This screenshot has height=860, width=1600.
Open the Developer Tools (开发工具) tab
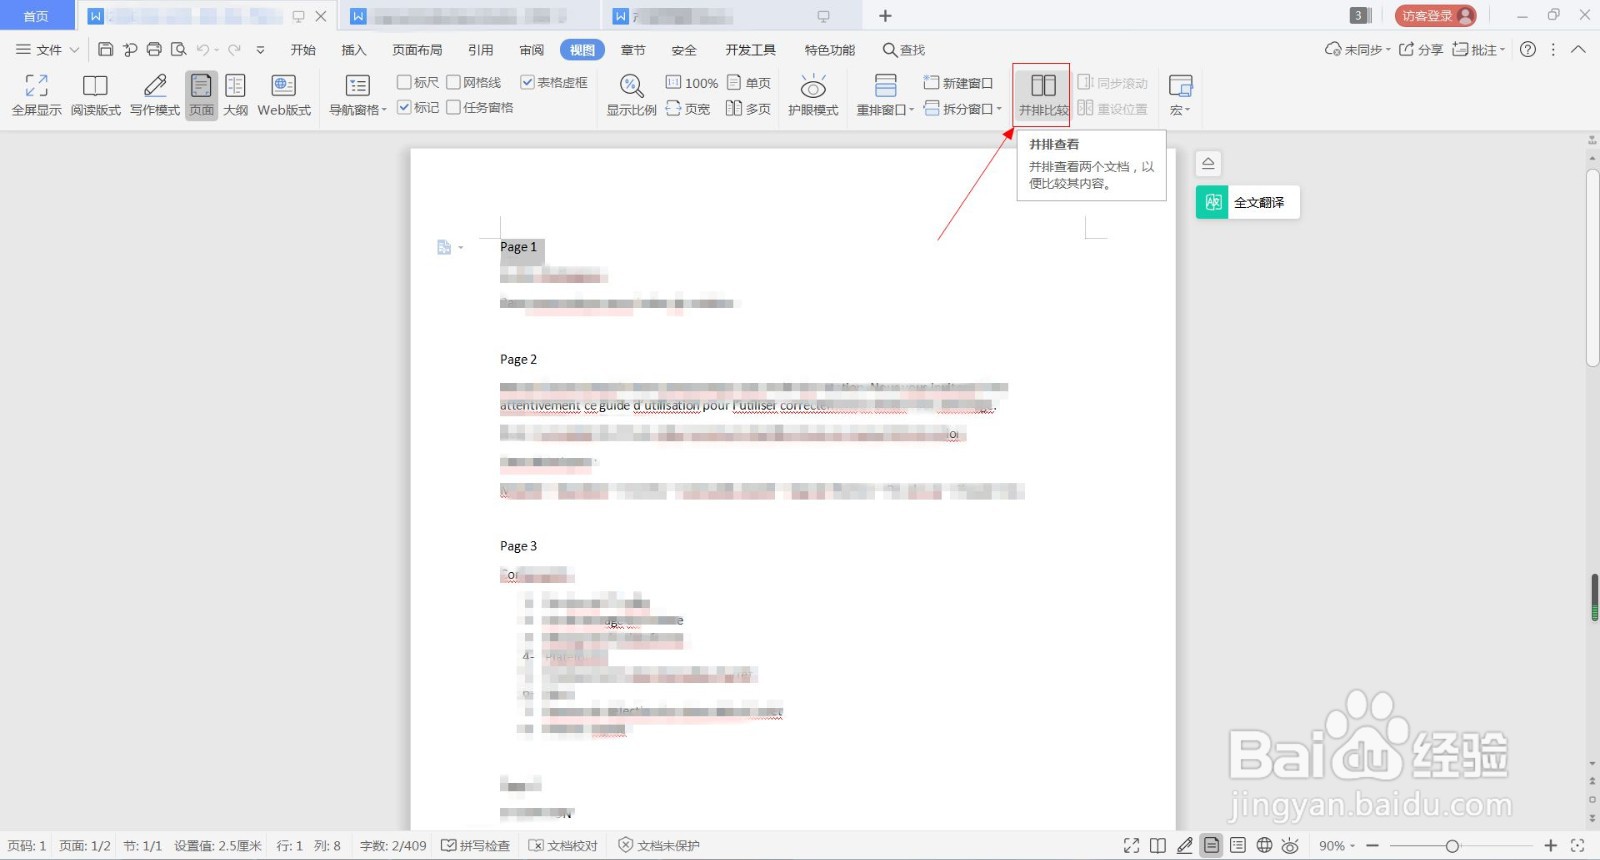pyautogui.click(x=750, y=49)
